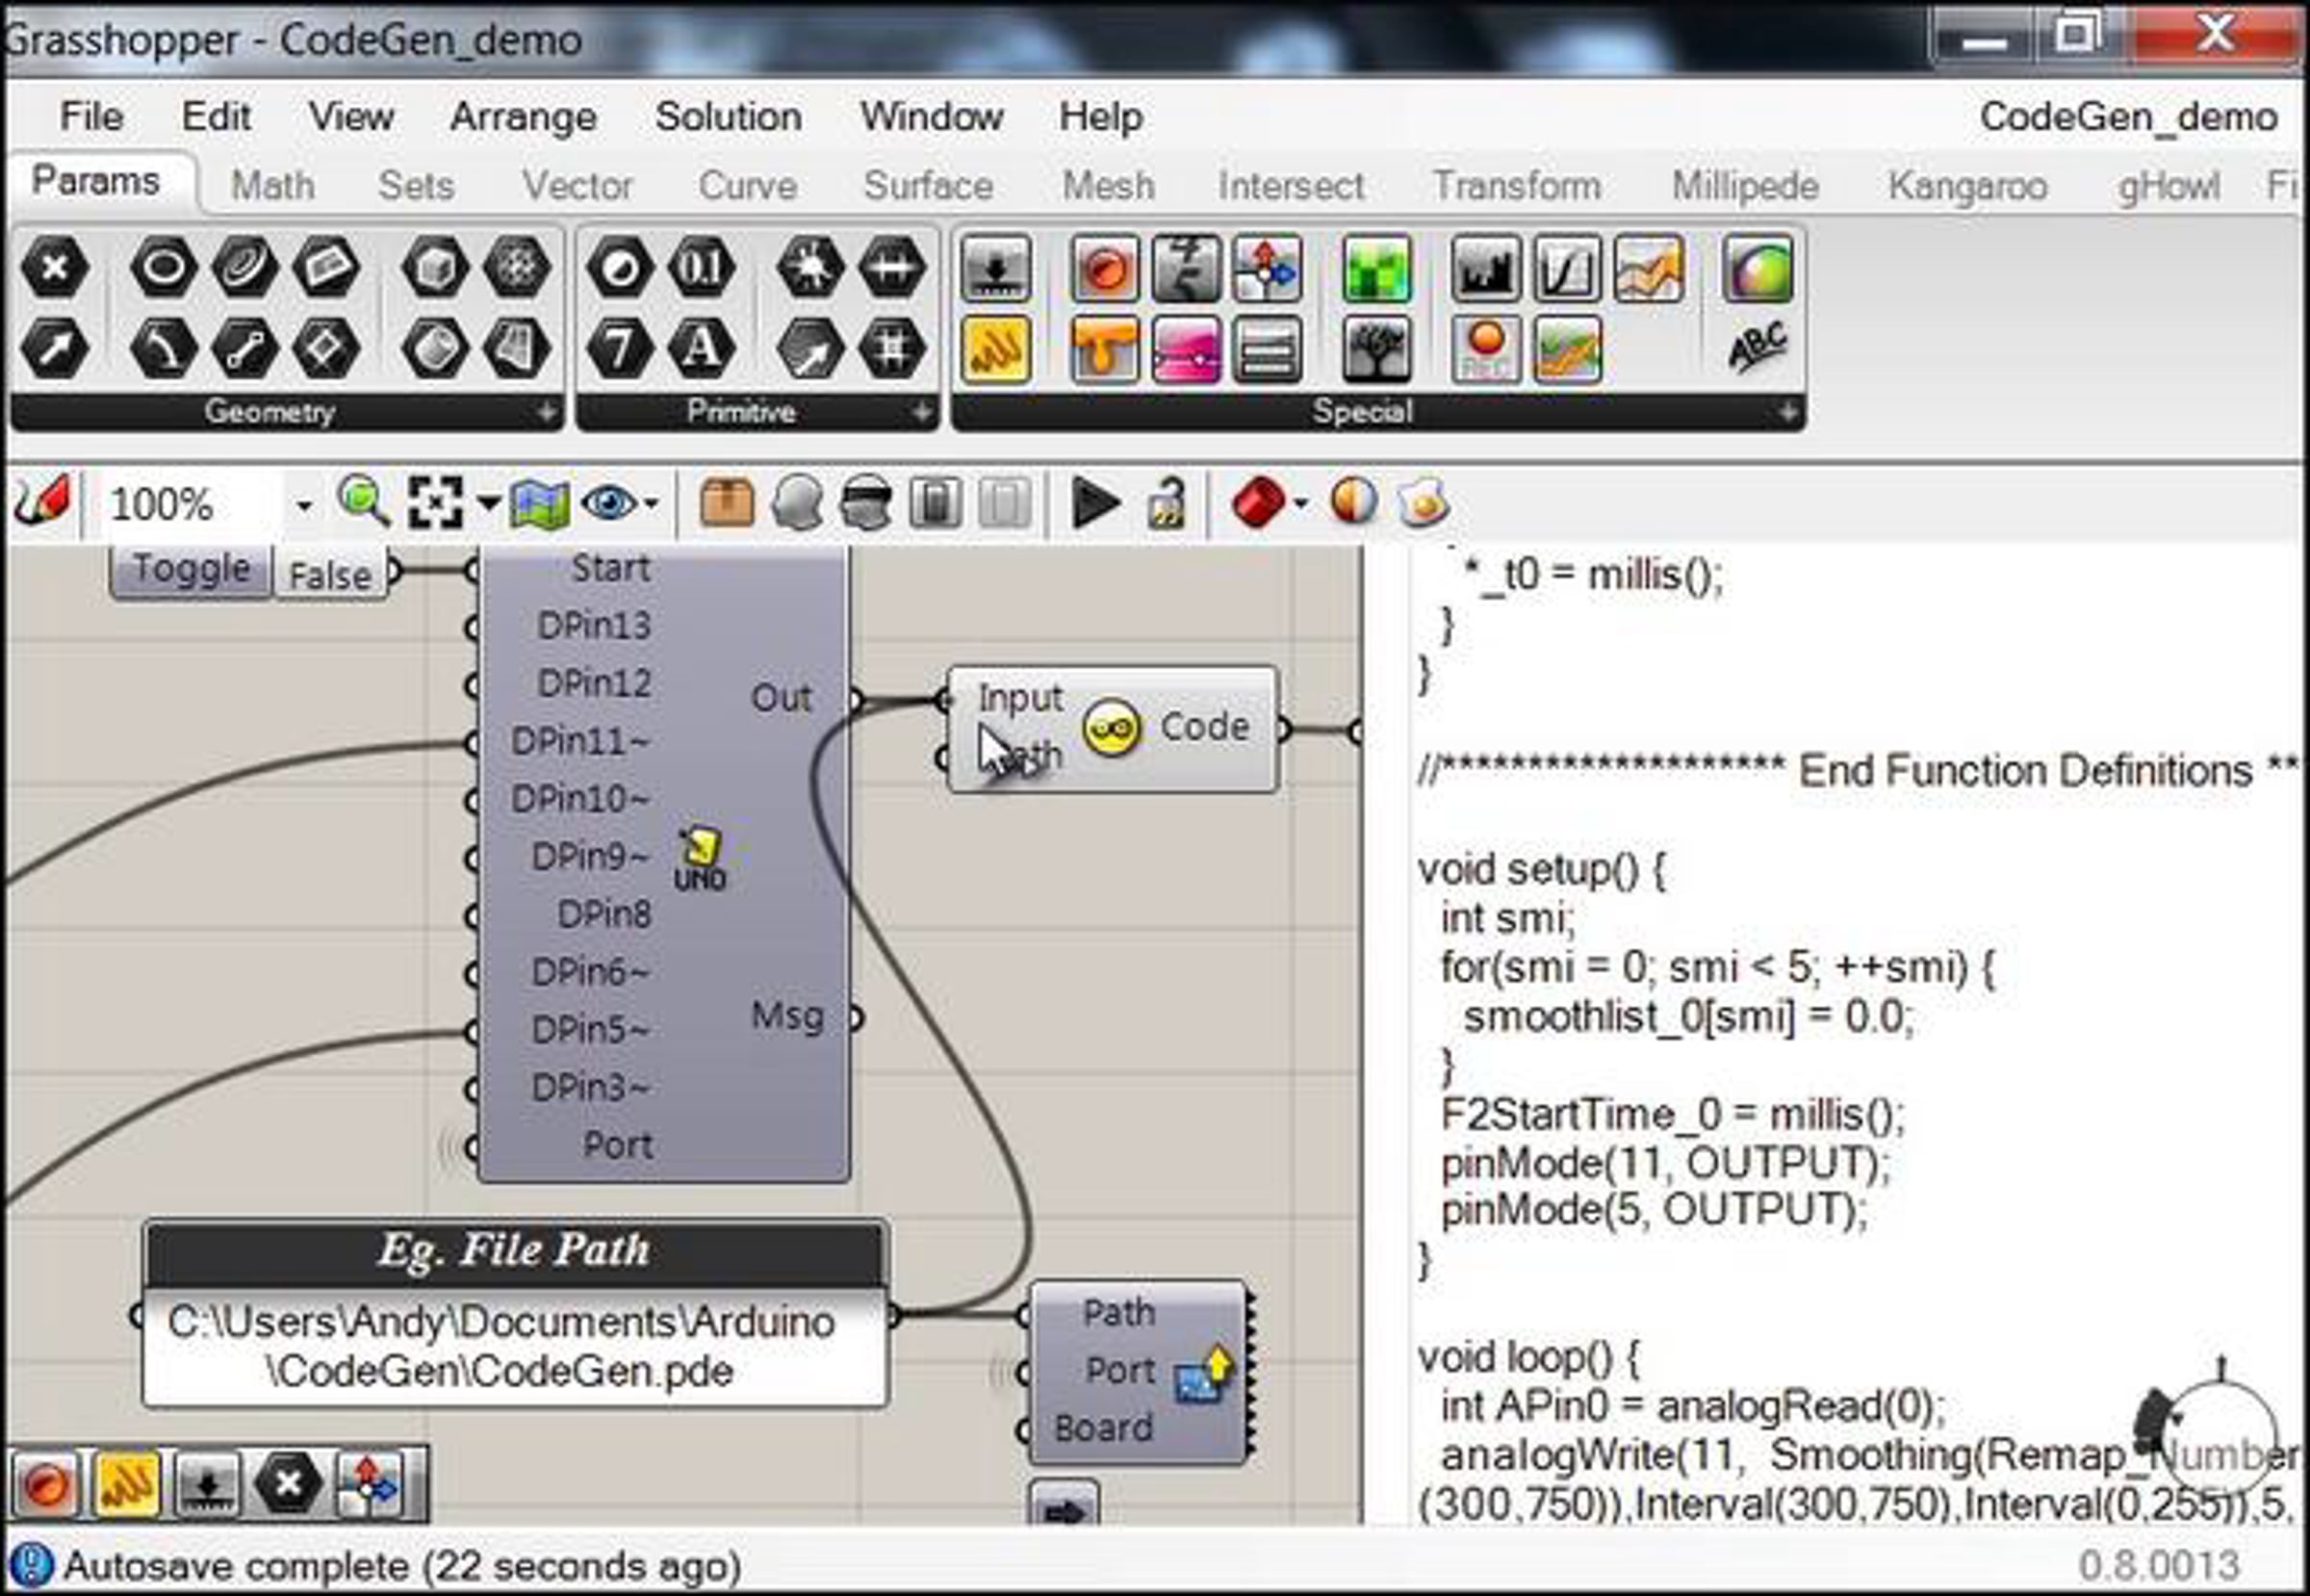The image size is (2310, 1596).
Task: Click the Arduino upload component with Path input
Action: 1139,1371
